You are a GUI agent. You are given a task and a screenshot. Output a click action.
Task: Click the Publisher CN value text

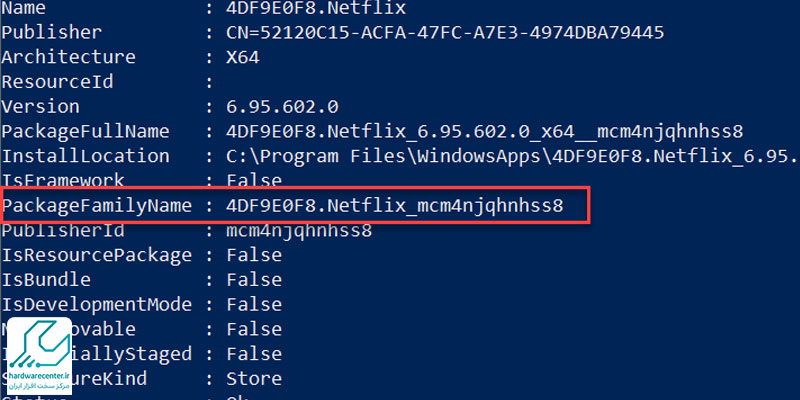(x=445, y=33)
